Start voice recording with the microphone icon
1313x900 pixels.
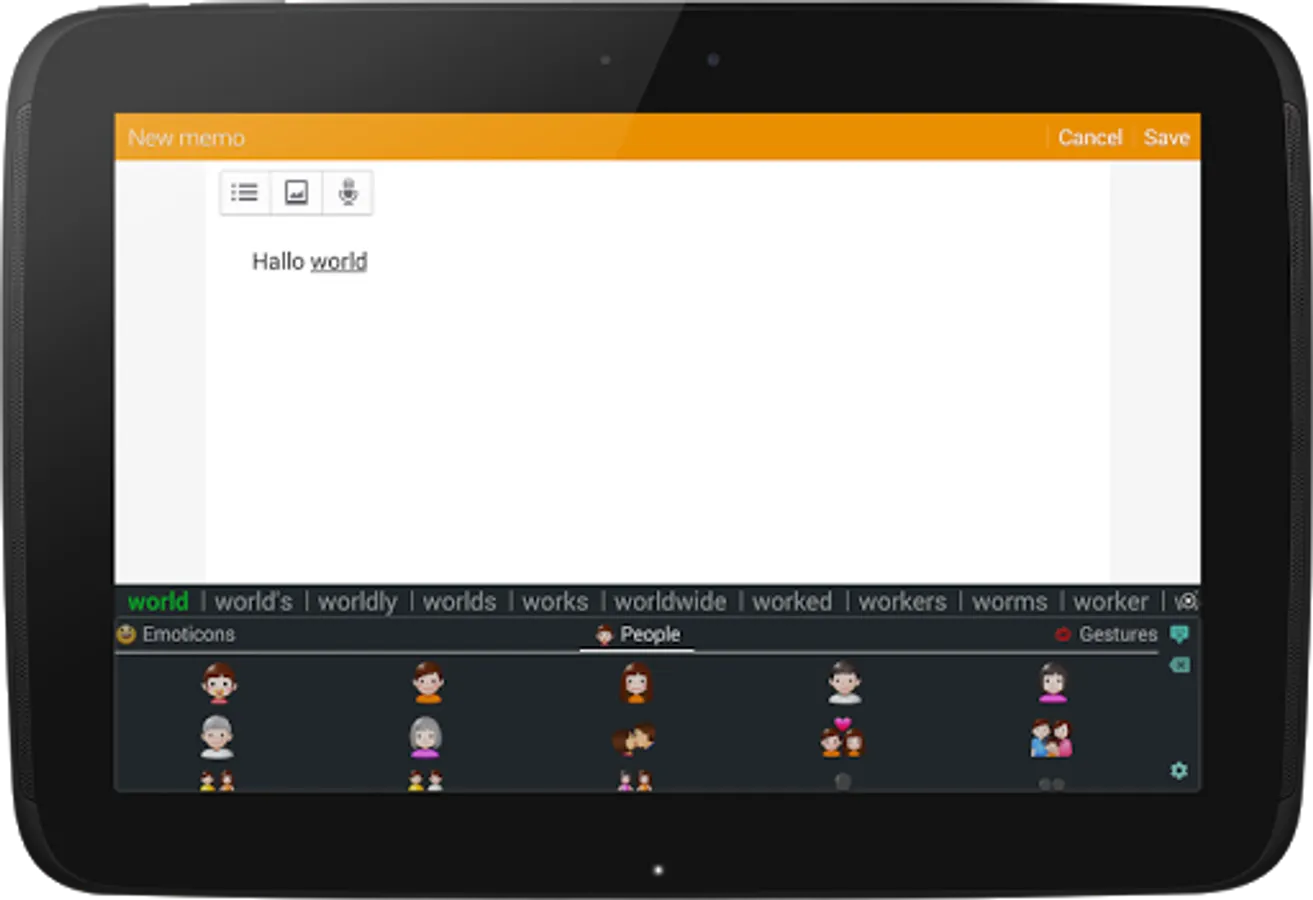click(x=348, y=192)
